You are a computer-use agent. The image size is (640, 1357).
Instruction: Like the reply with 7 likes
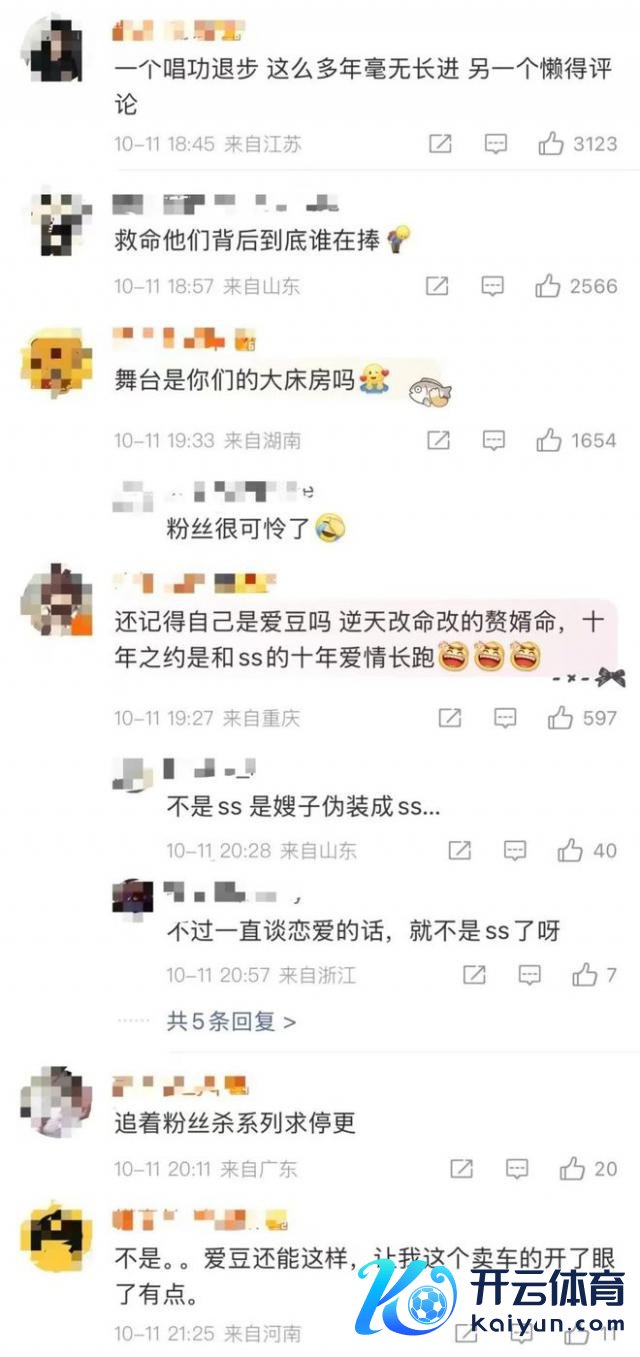point(595,974)
